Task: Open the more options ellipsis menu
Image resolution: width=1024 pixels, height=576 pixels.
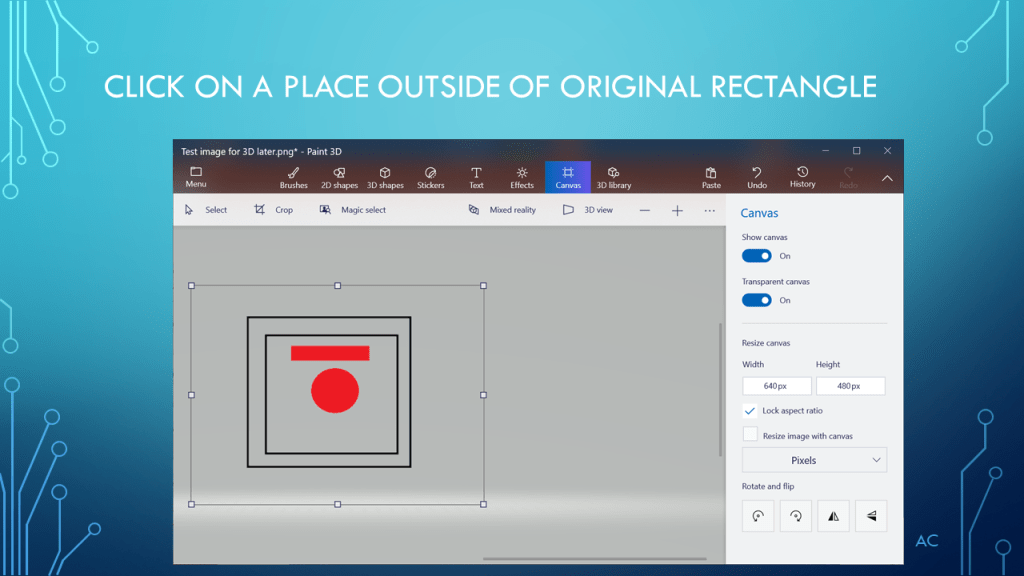Action: pyautogui.click(x=709, y=210)
